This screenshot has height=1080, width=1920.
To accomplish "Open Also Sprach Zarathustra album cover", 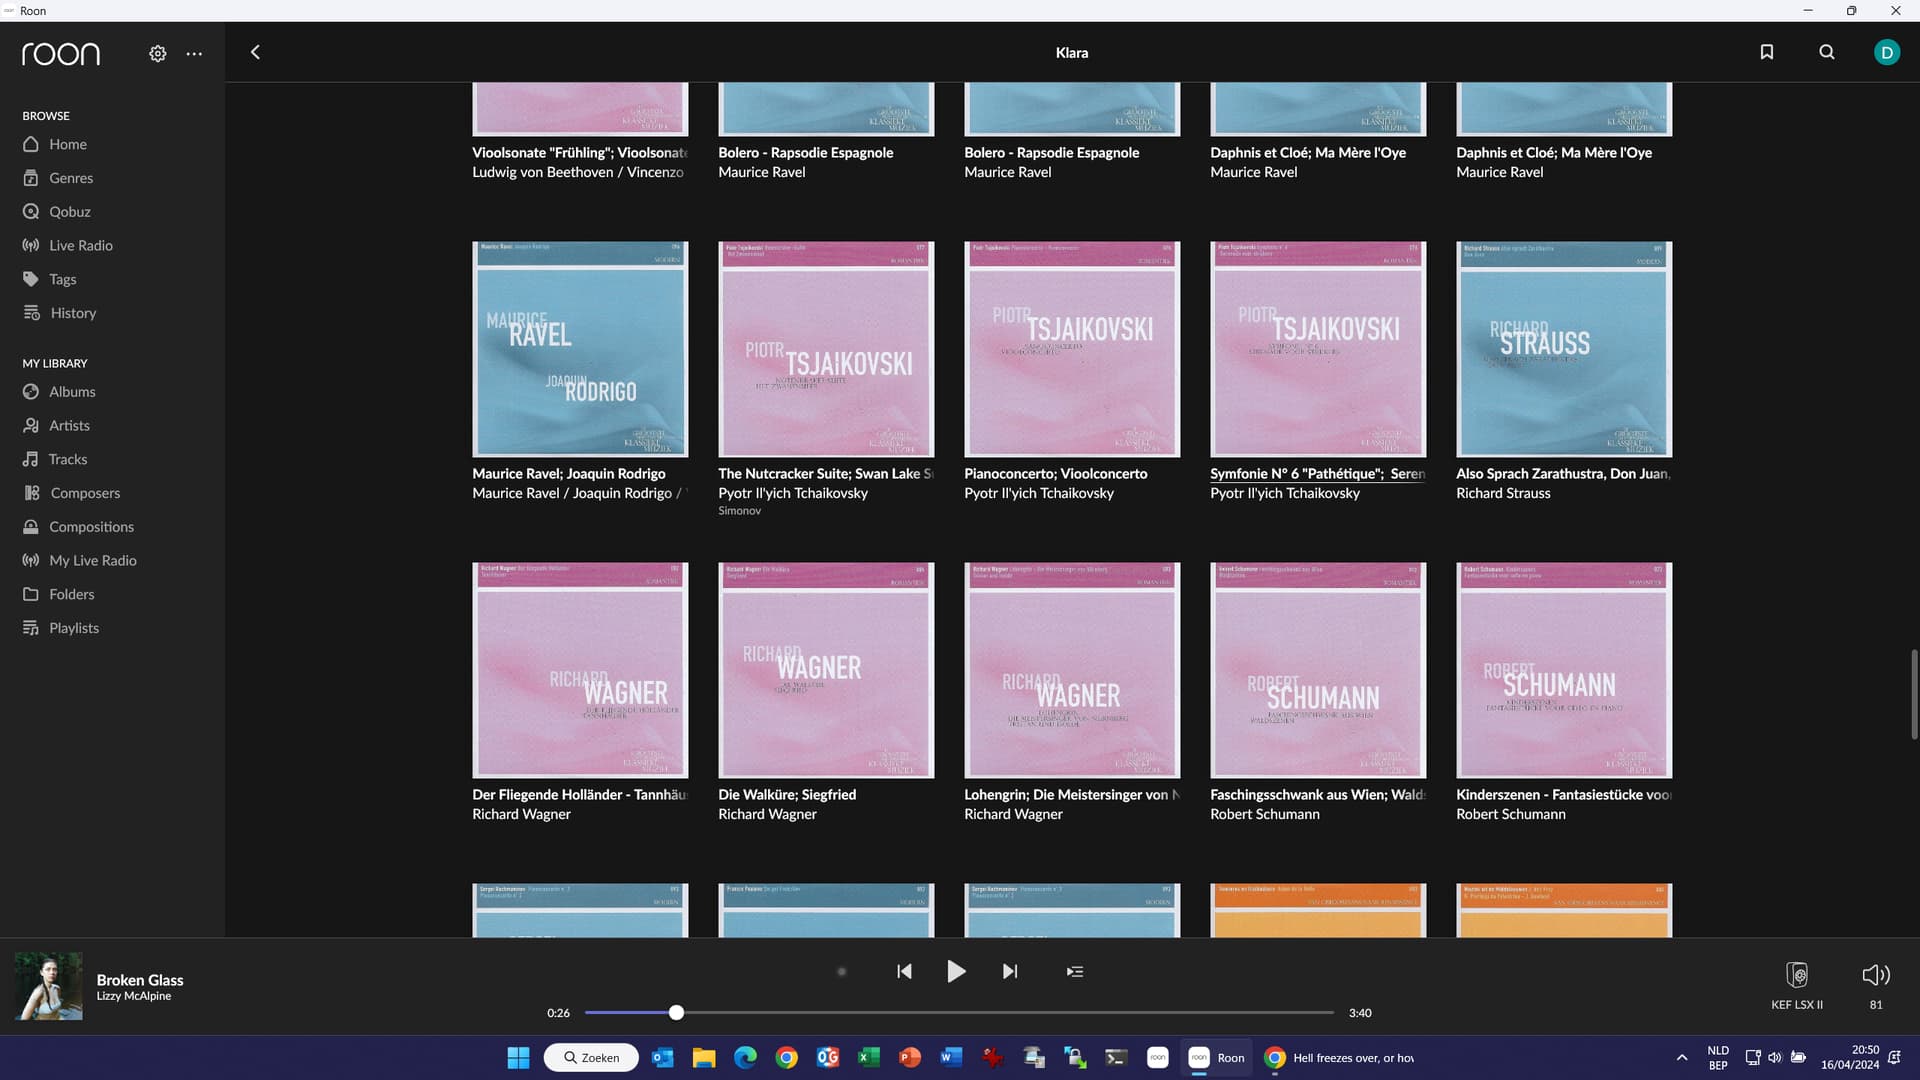I will tap(1564, 349).
